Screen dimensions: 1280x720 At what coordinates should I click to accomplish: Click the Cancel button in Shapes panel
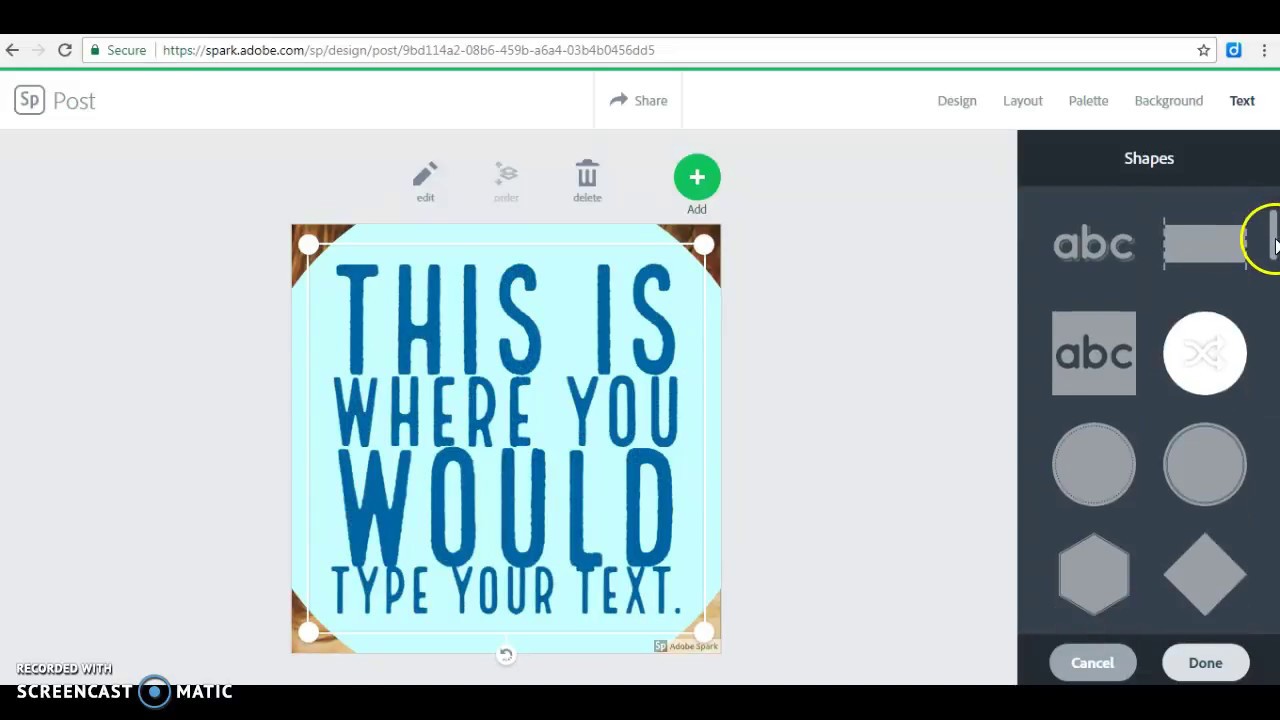pos(1093,662)
